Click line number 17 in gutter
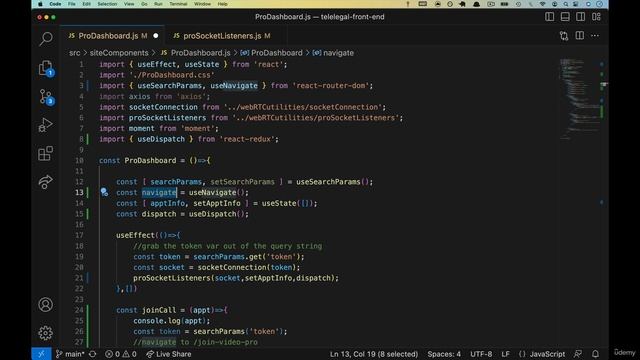The image size is (640, 360). pyautogui.click(x=79, y=235)
